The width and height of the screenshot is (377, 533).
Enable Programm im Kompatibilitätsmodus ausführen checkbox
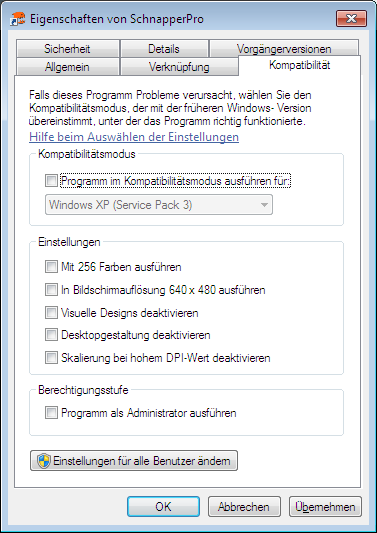coord(51,182)
